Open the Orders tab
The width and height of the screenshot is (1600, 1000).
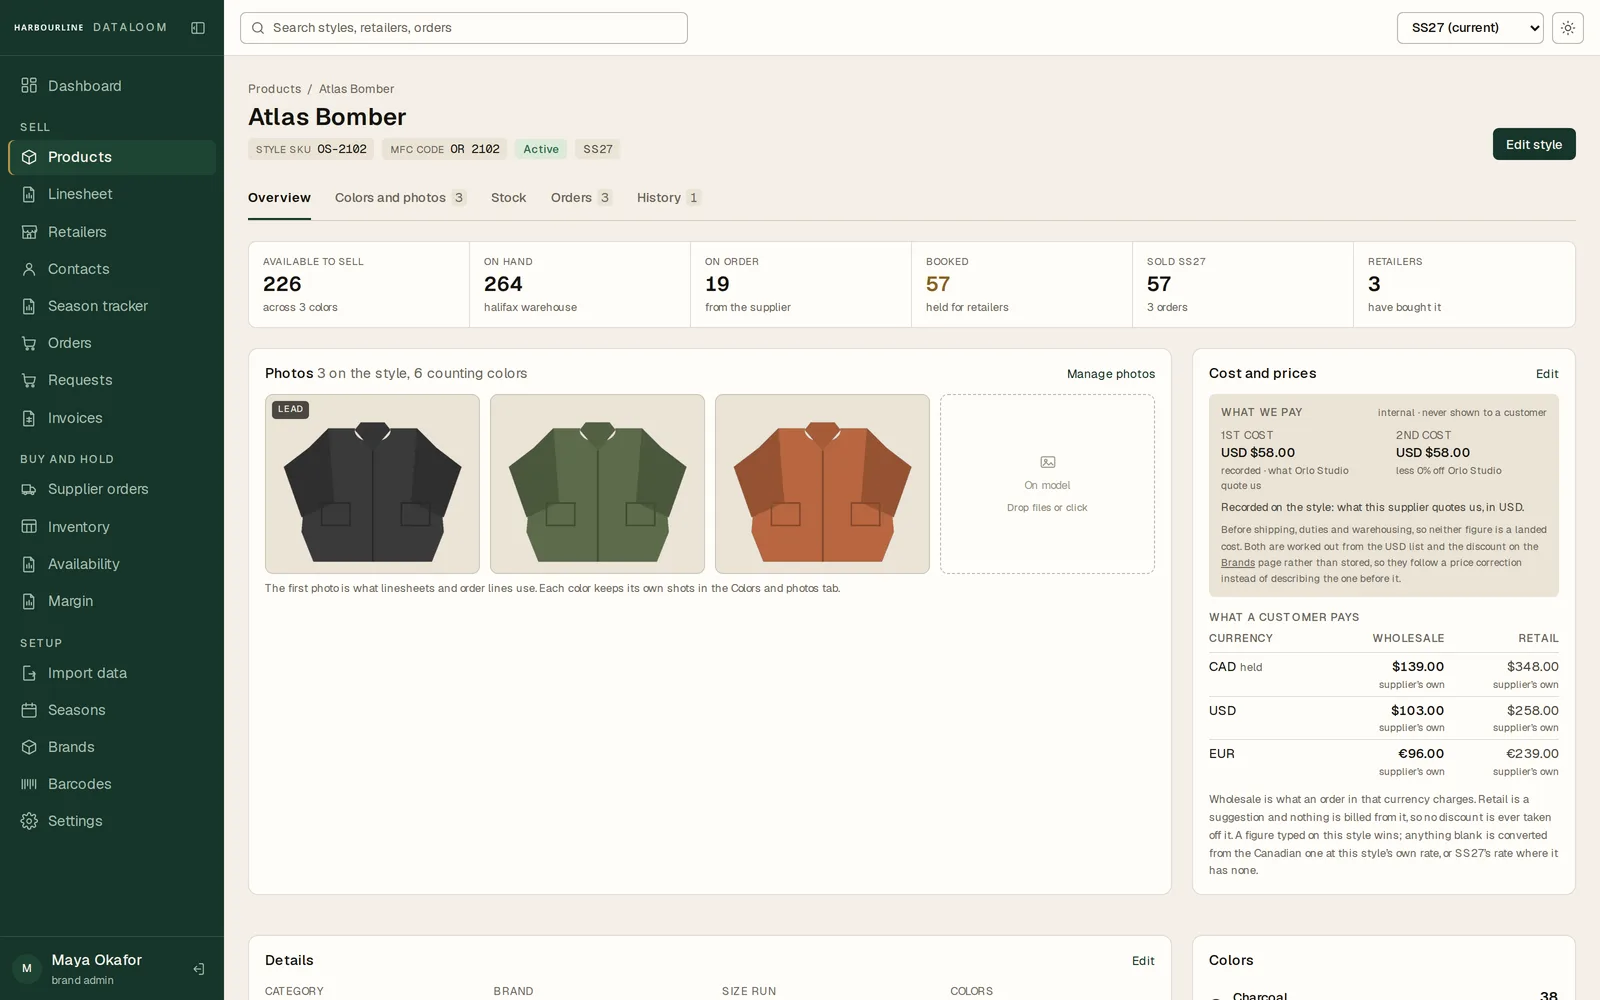point(581,198)
